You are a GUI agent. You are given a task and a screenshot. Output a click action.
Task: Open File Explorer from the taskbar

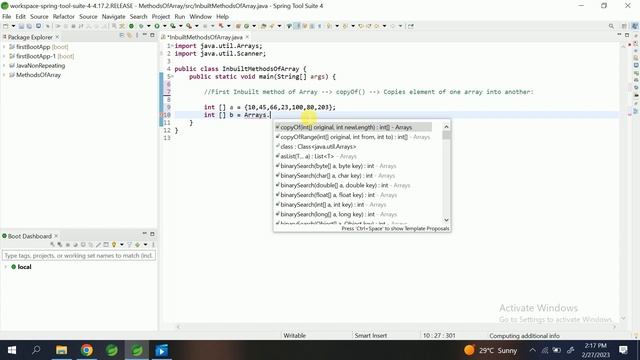click(62, 350)
